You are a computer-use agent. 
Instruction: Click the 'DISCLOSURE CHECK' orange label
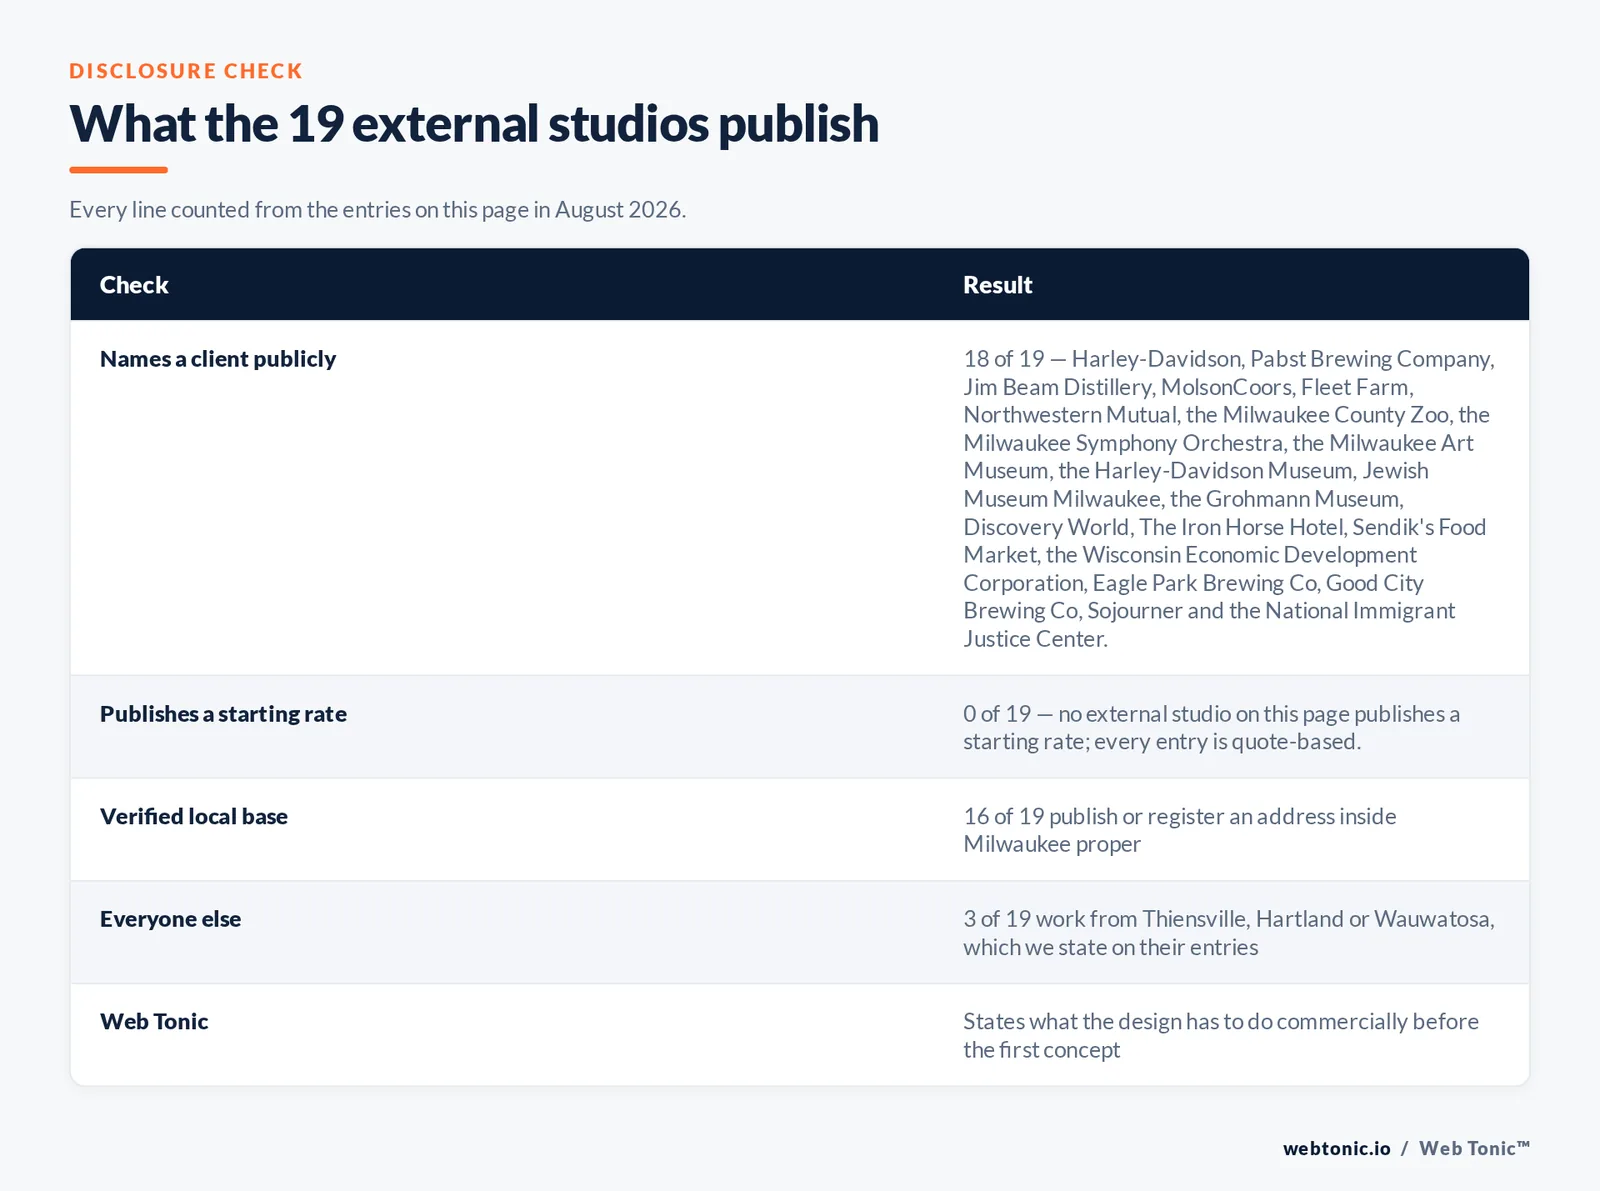186,71
